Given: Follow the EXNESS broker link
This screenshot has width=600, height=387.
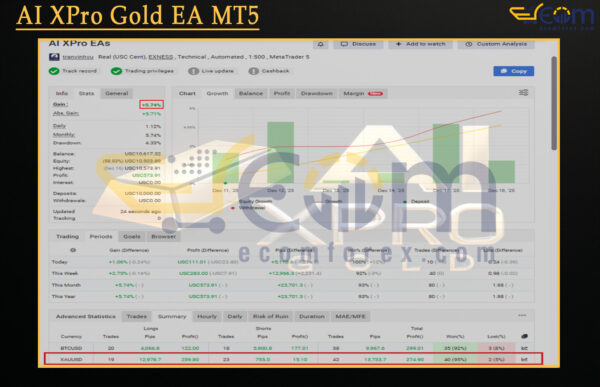Looking at the screenshot, I should 161,57.
